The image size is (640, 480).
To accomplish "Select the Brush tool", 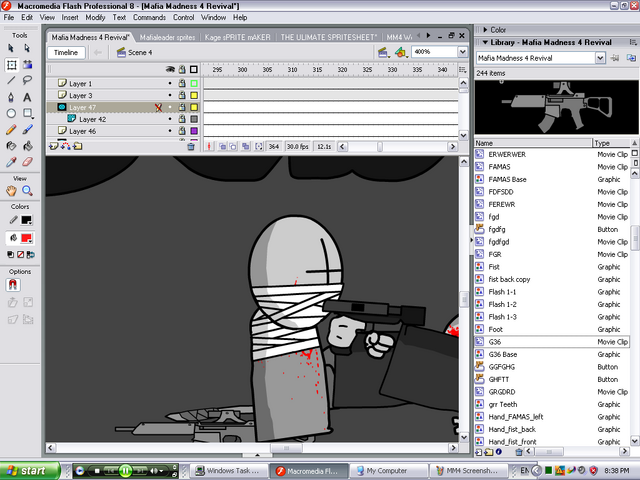I will click(27, 130).
